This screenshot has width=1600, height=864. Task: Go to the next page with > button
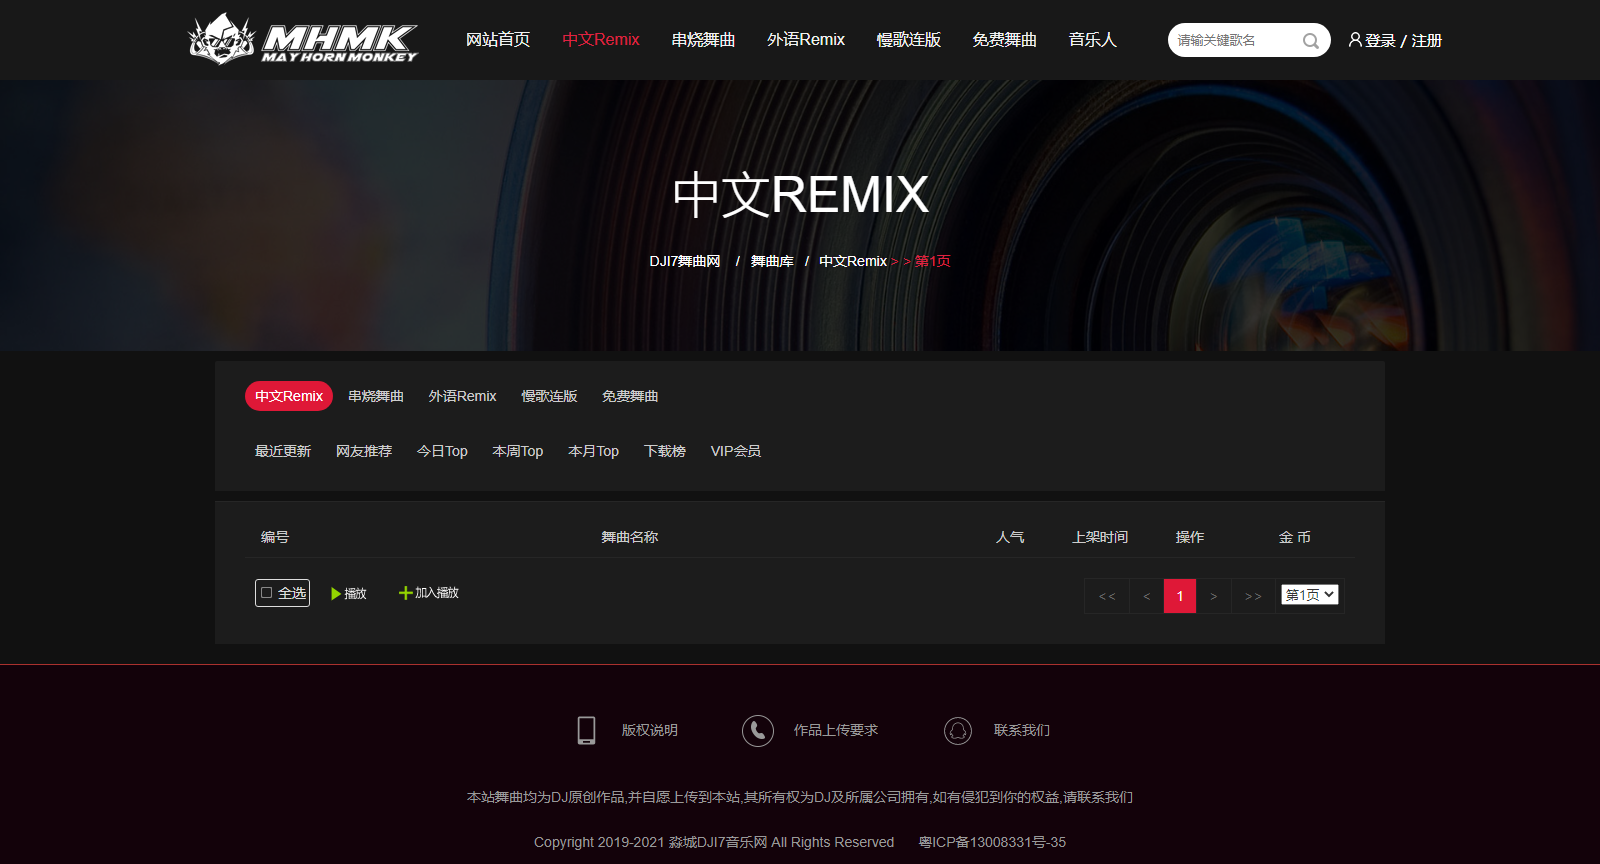tap(1214, 596)
